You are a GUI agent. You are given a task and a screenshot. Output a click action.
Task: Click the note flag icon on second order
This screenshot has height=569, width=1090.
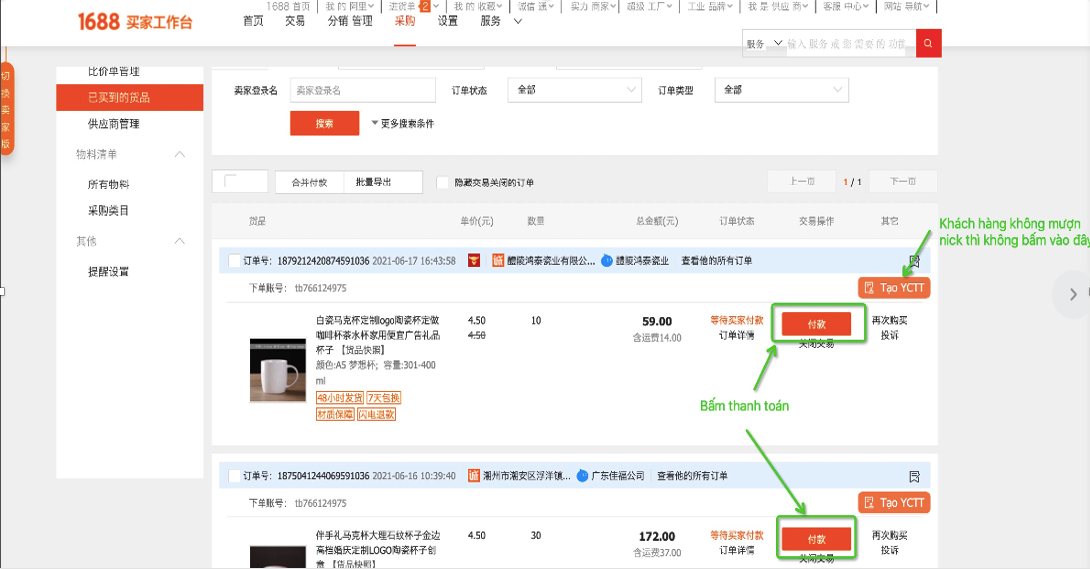click(x=914, y=476)
